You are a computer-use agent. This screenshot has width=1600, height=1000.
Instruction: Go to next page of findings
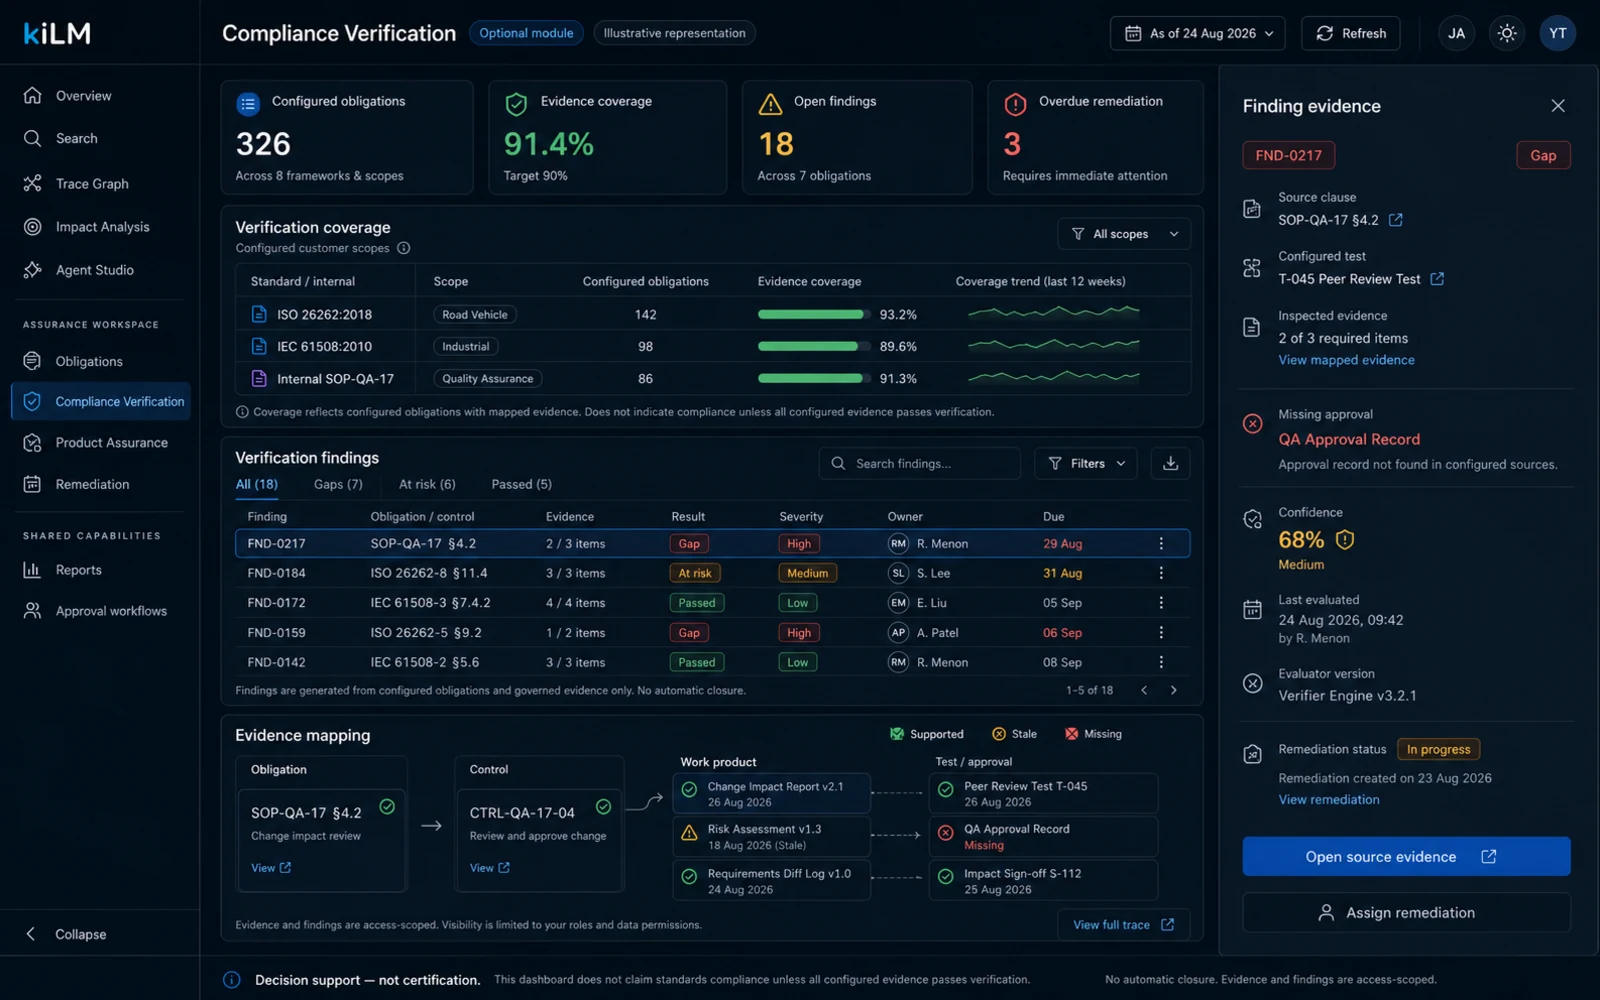pyautogui.click(x=1173, y=690)
